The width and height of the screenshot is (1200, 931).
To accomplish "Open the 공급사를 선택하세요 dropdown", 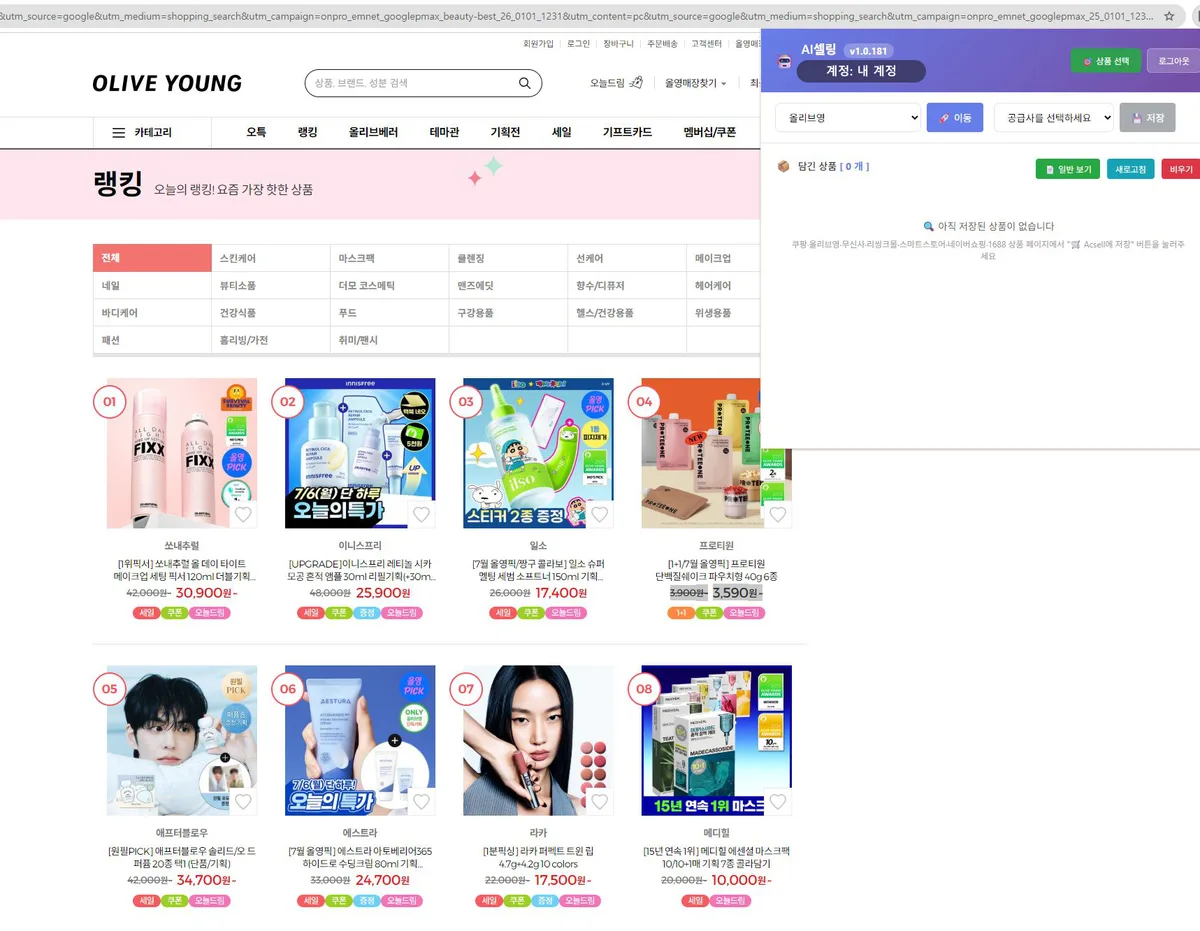I will [x=1054, y=117].
